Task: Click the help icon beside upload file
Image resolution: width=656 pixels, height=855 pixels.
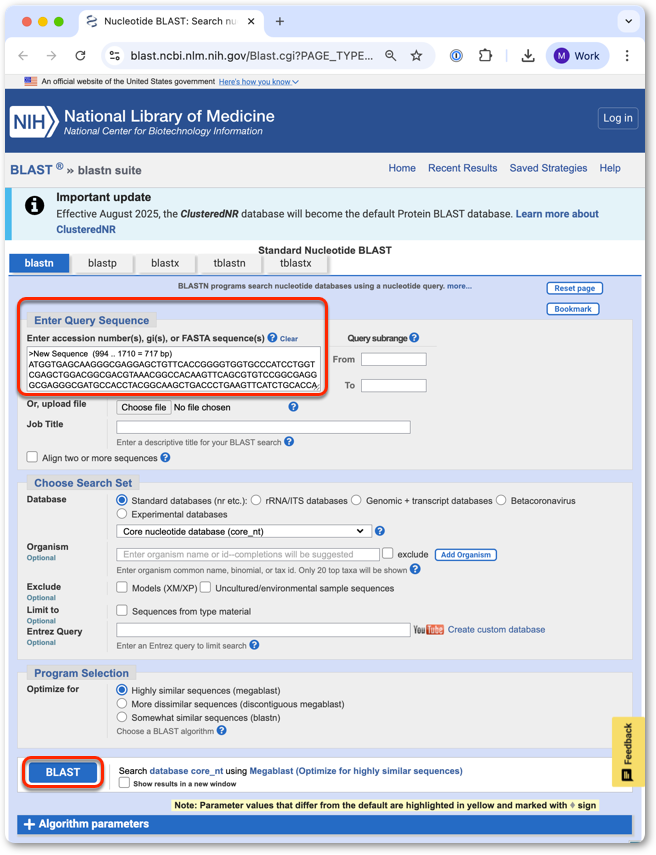Action: 293,407
